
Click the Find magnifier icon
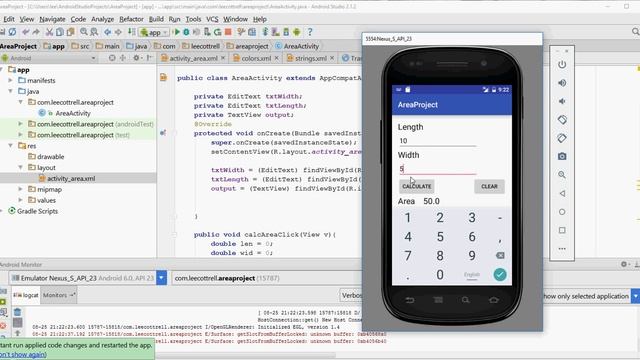(x=84, y=32)
